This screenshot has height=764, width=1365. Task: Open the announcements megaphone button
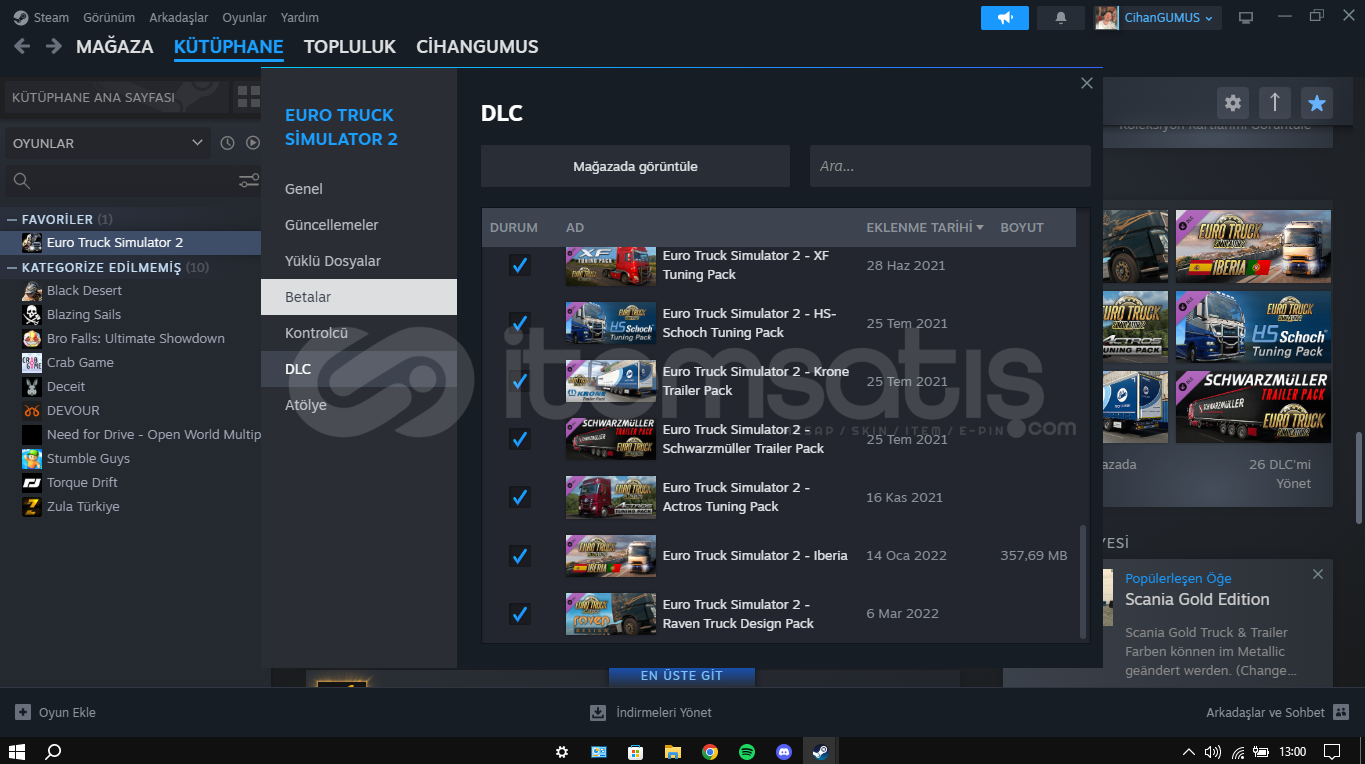coord(1005,18)
